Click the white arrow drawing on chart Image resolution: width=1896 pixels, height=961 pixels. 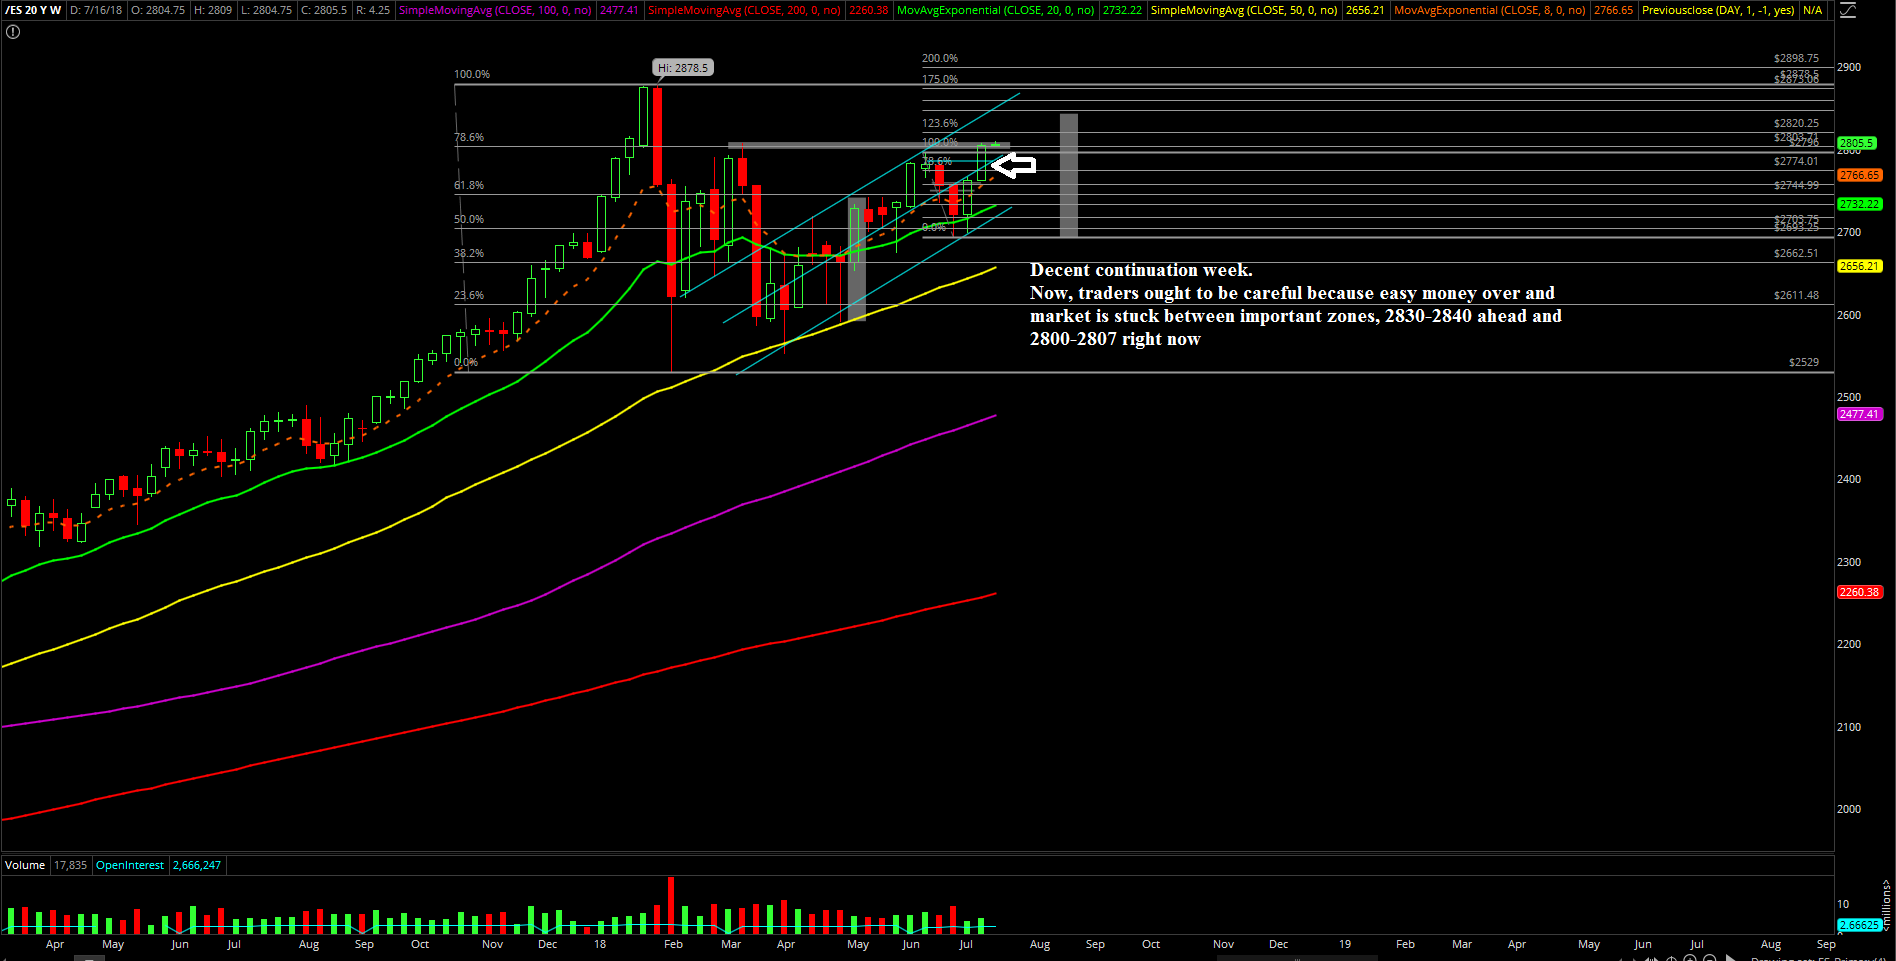(x=1013, y=165)
